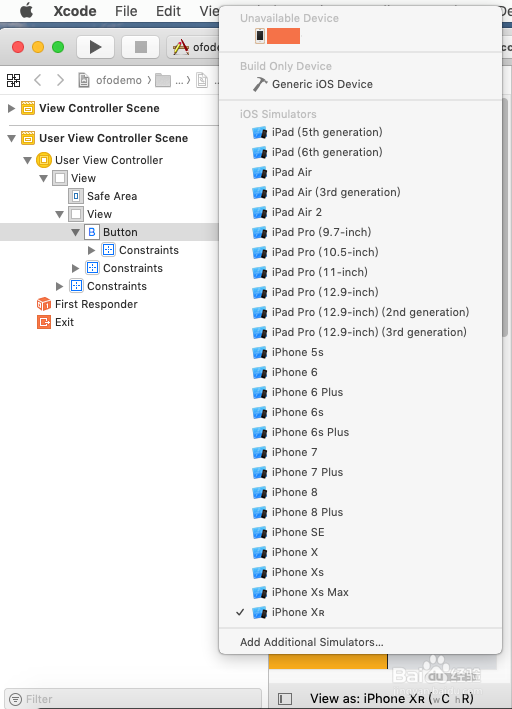Go back with the left chevron arrow
The image size is (512, 709).
(x=38, y=80)
